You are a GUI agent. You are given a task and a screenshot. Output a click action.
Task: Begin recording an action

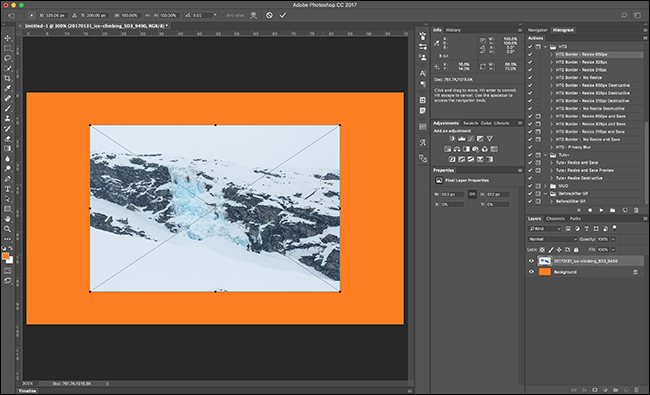tap(590, 210)
